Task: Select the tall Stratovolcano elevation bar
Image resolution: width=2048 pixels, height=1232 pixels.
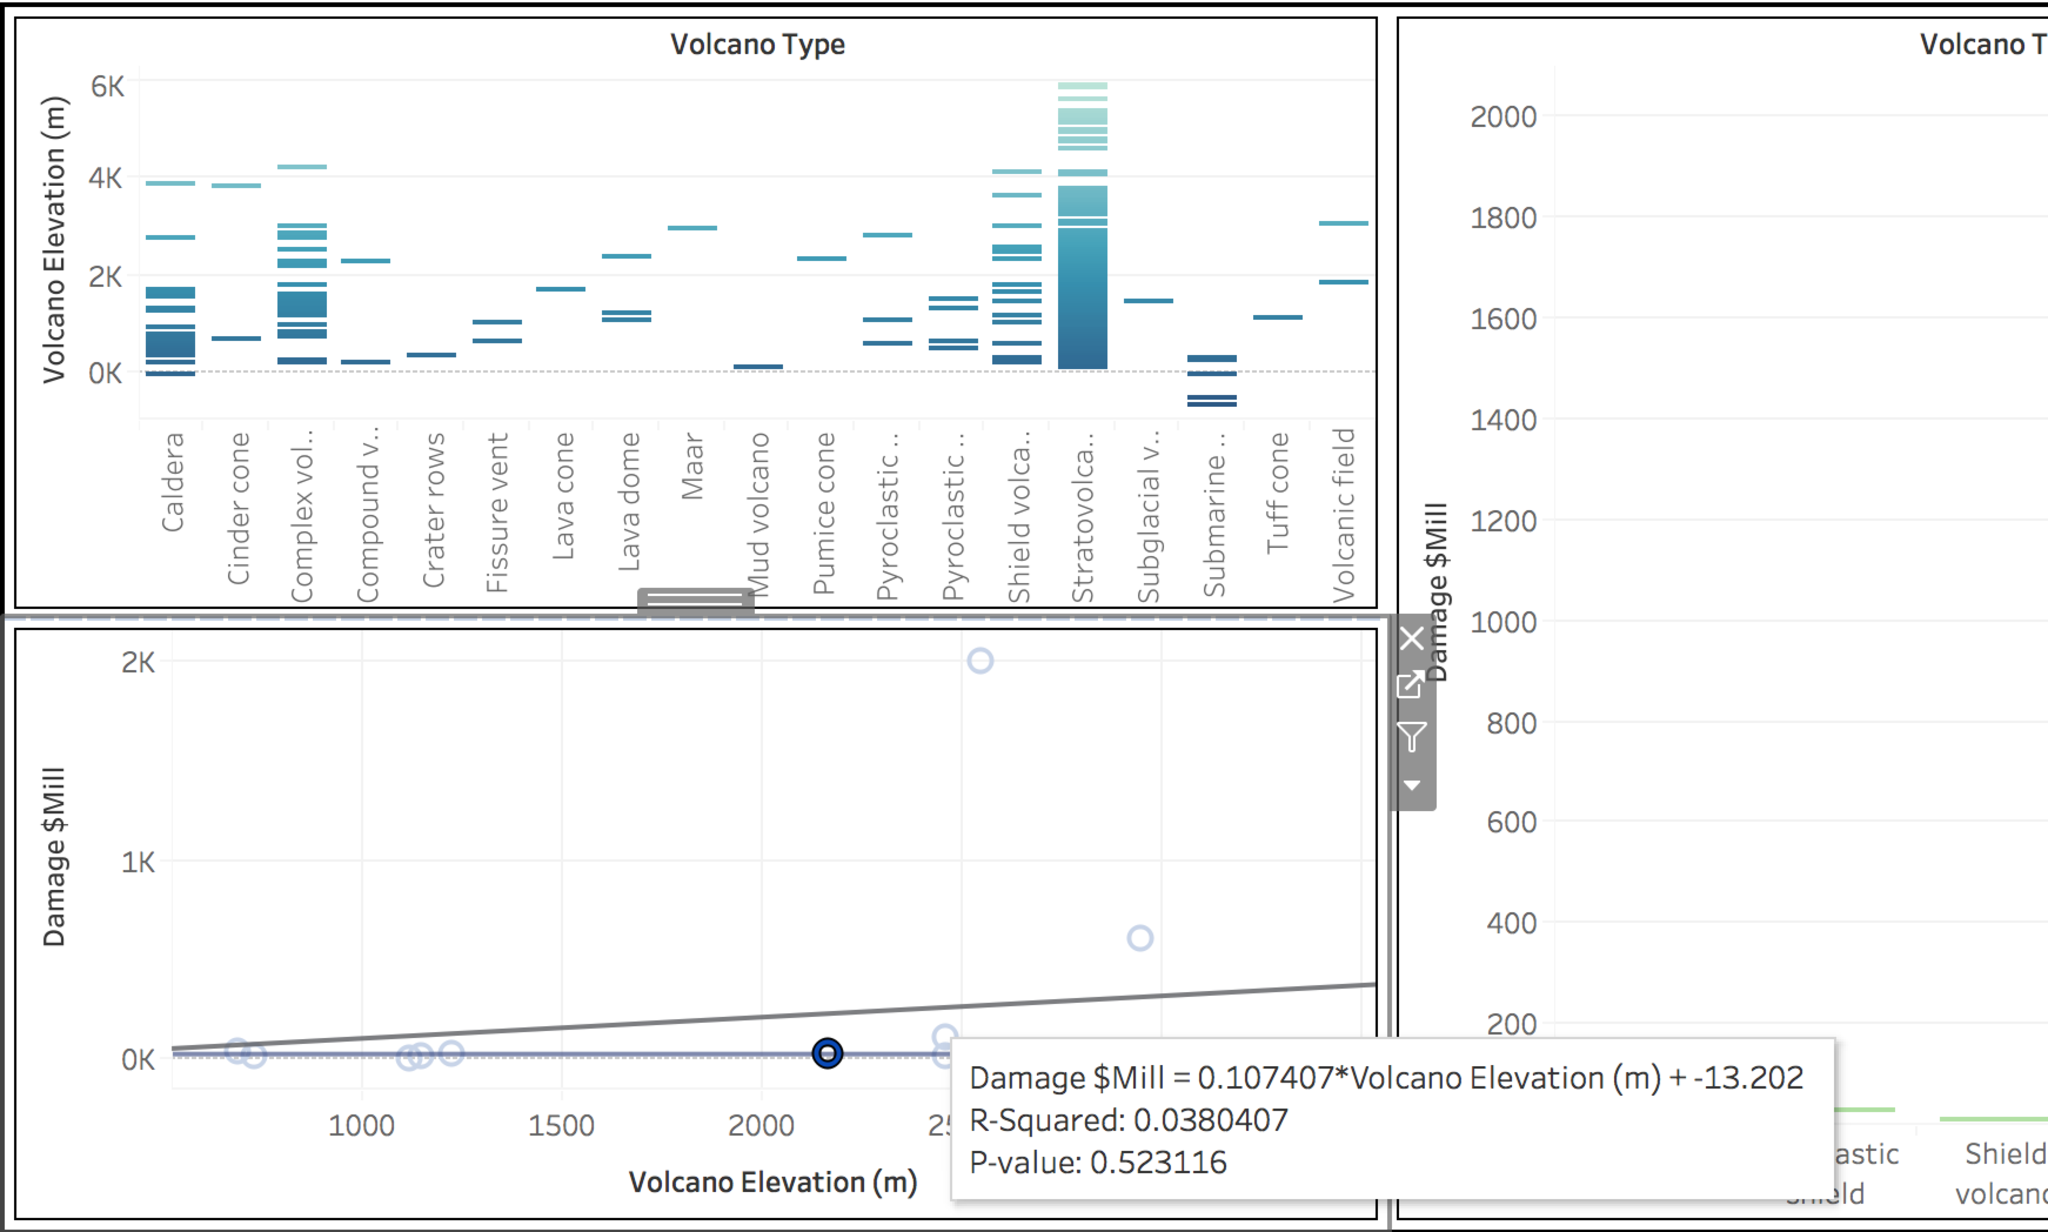Action: tap(1082, 300)
